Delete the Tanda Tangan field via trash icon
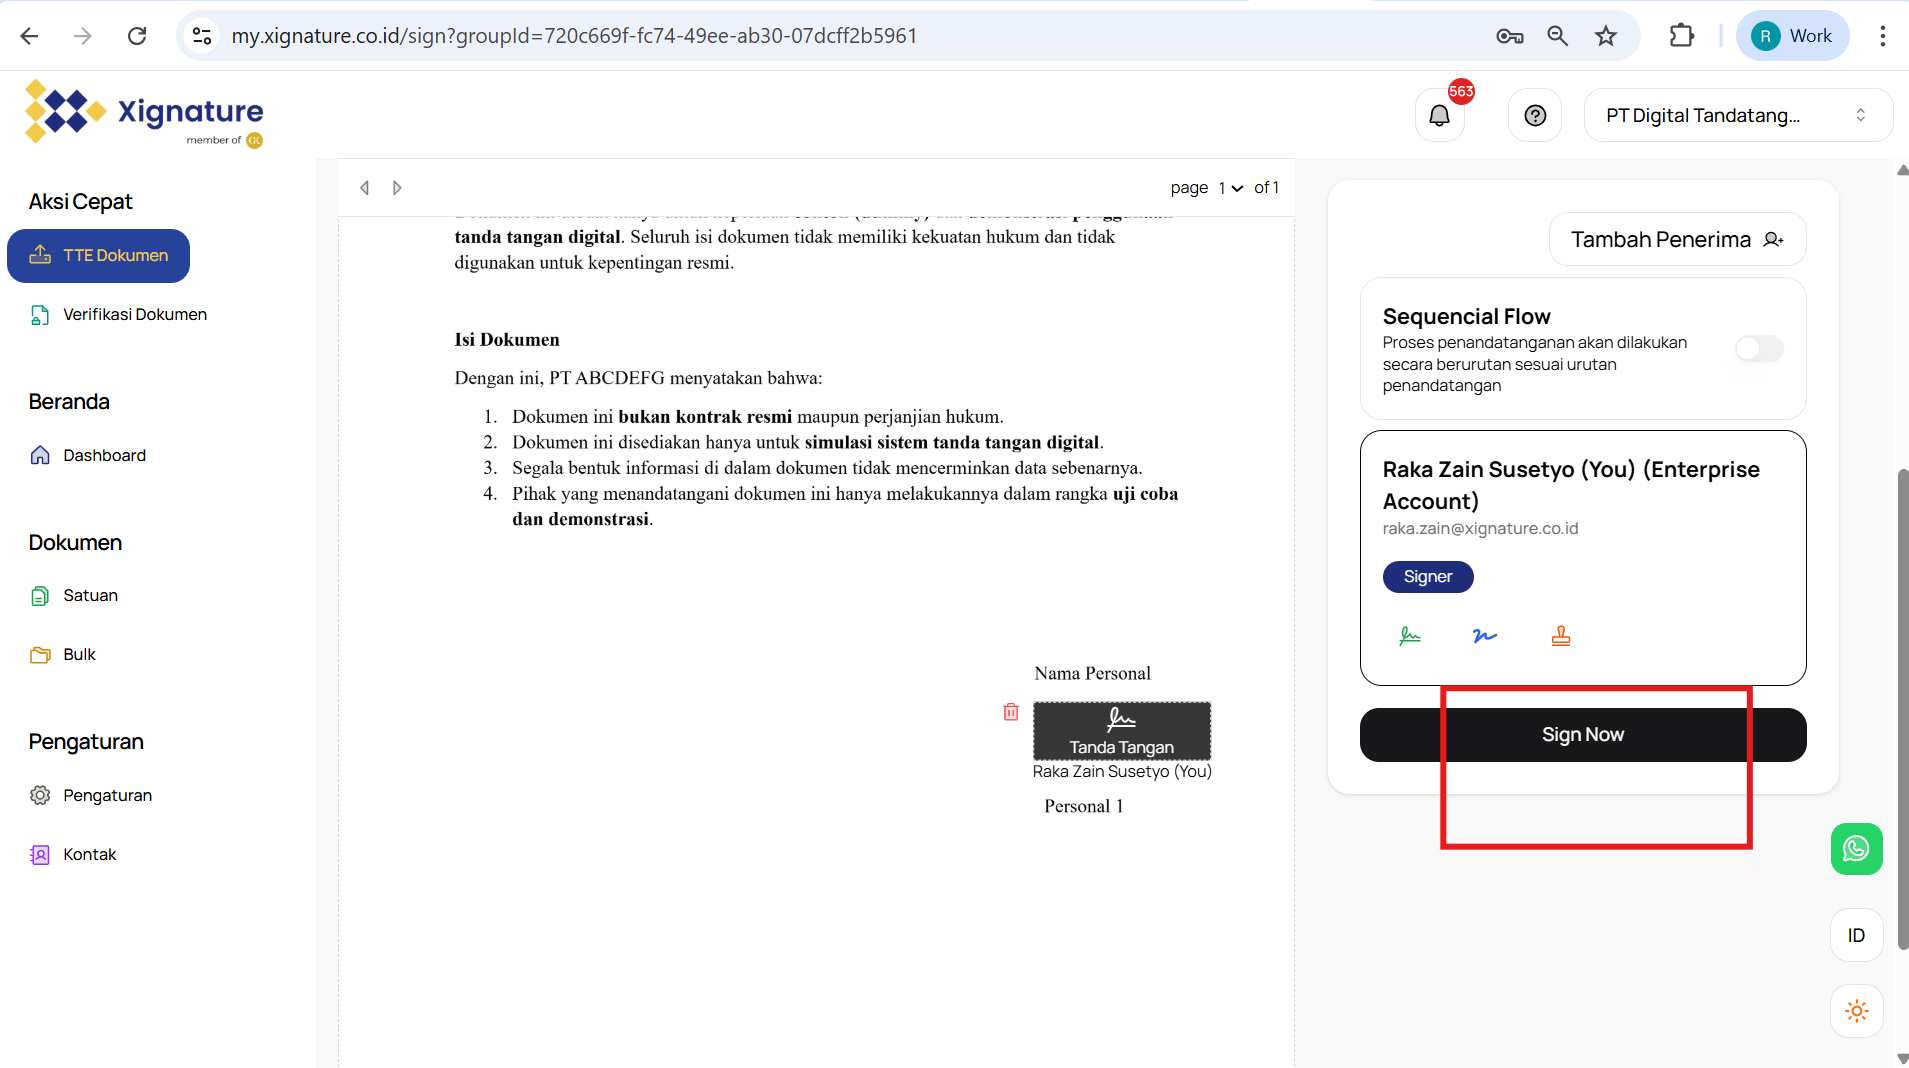The image size is (1909, 1068). click(x=1011, y=712)
